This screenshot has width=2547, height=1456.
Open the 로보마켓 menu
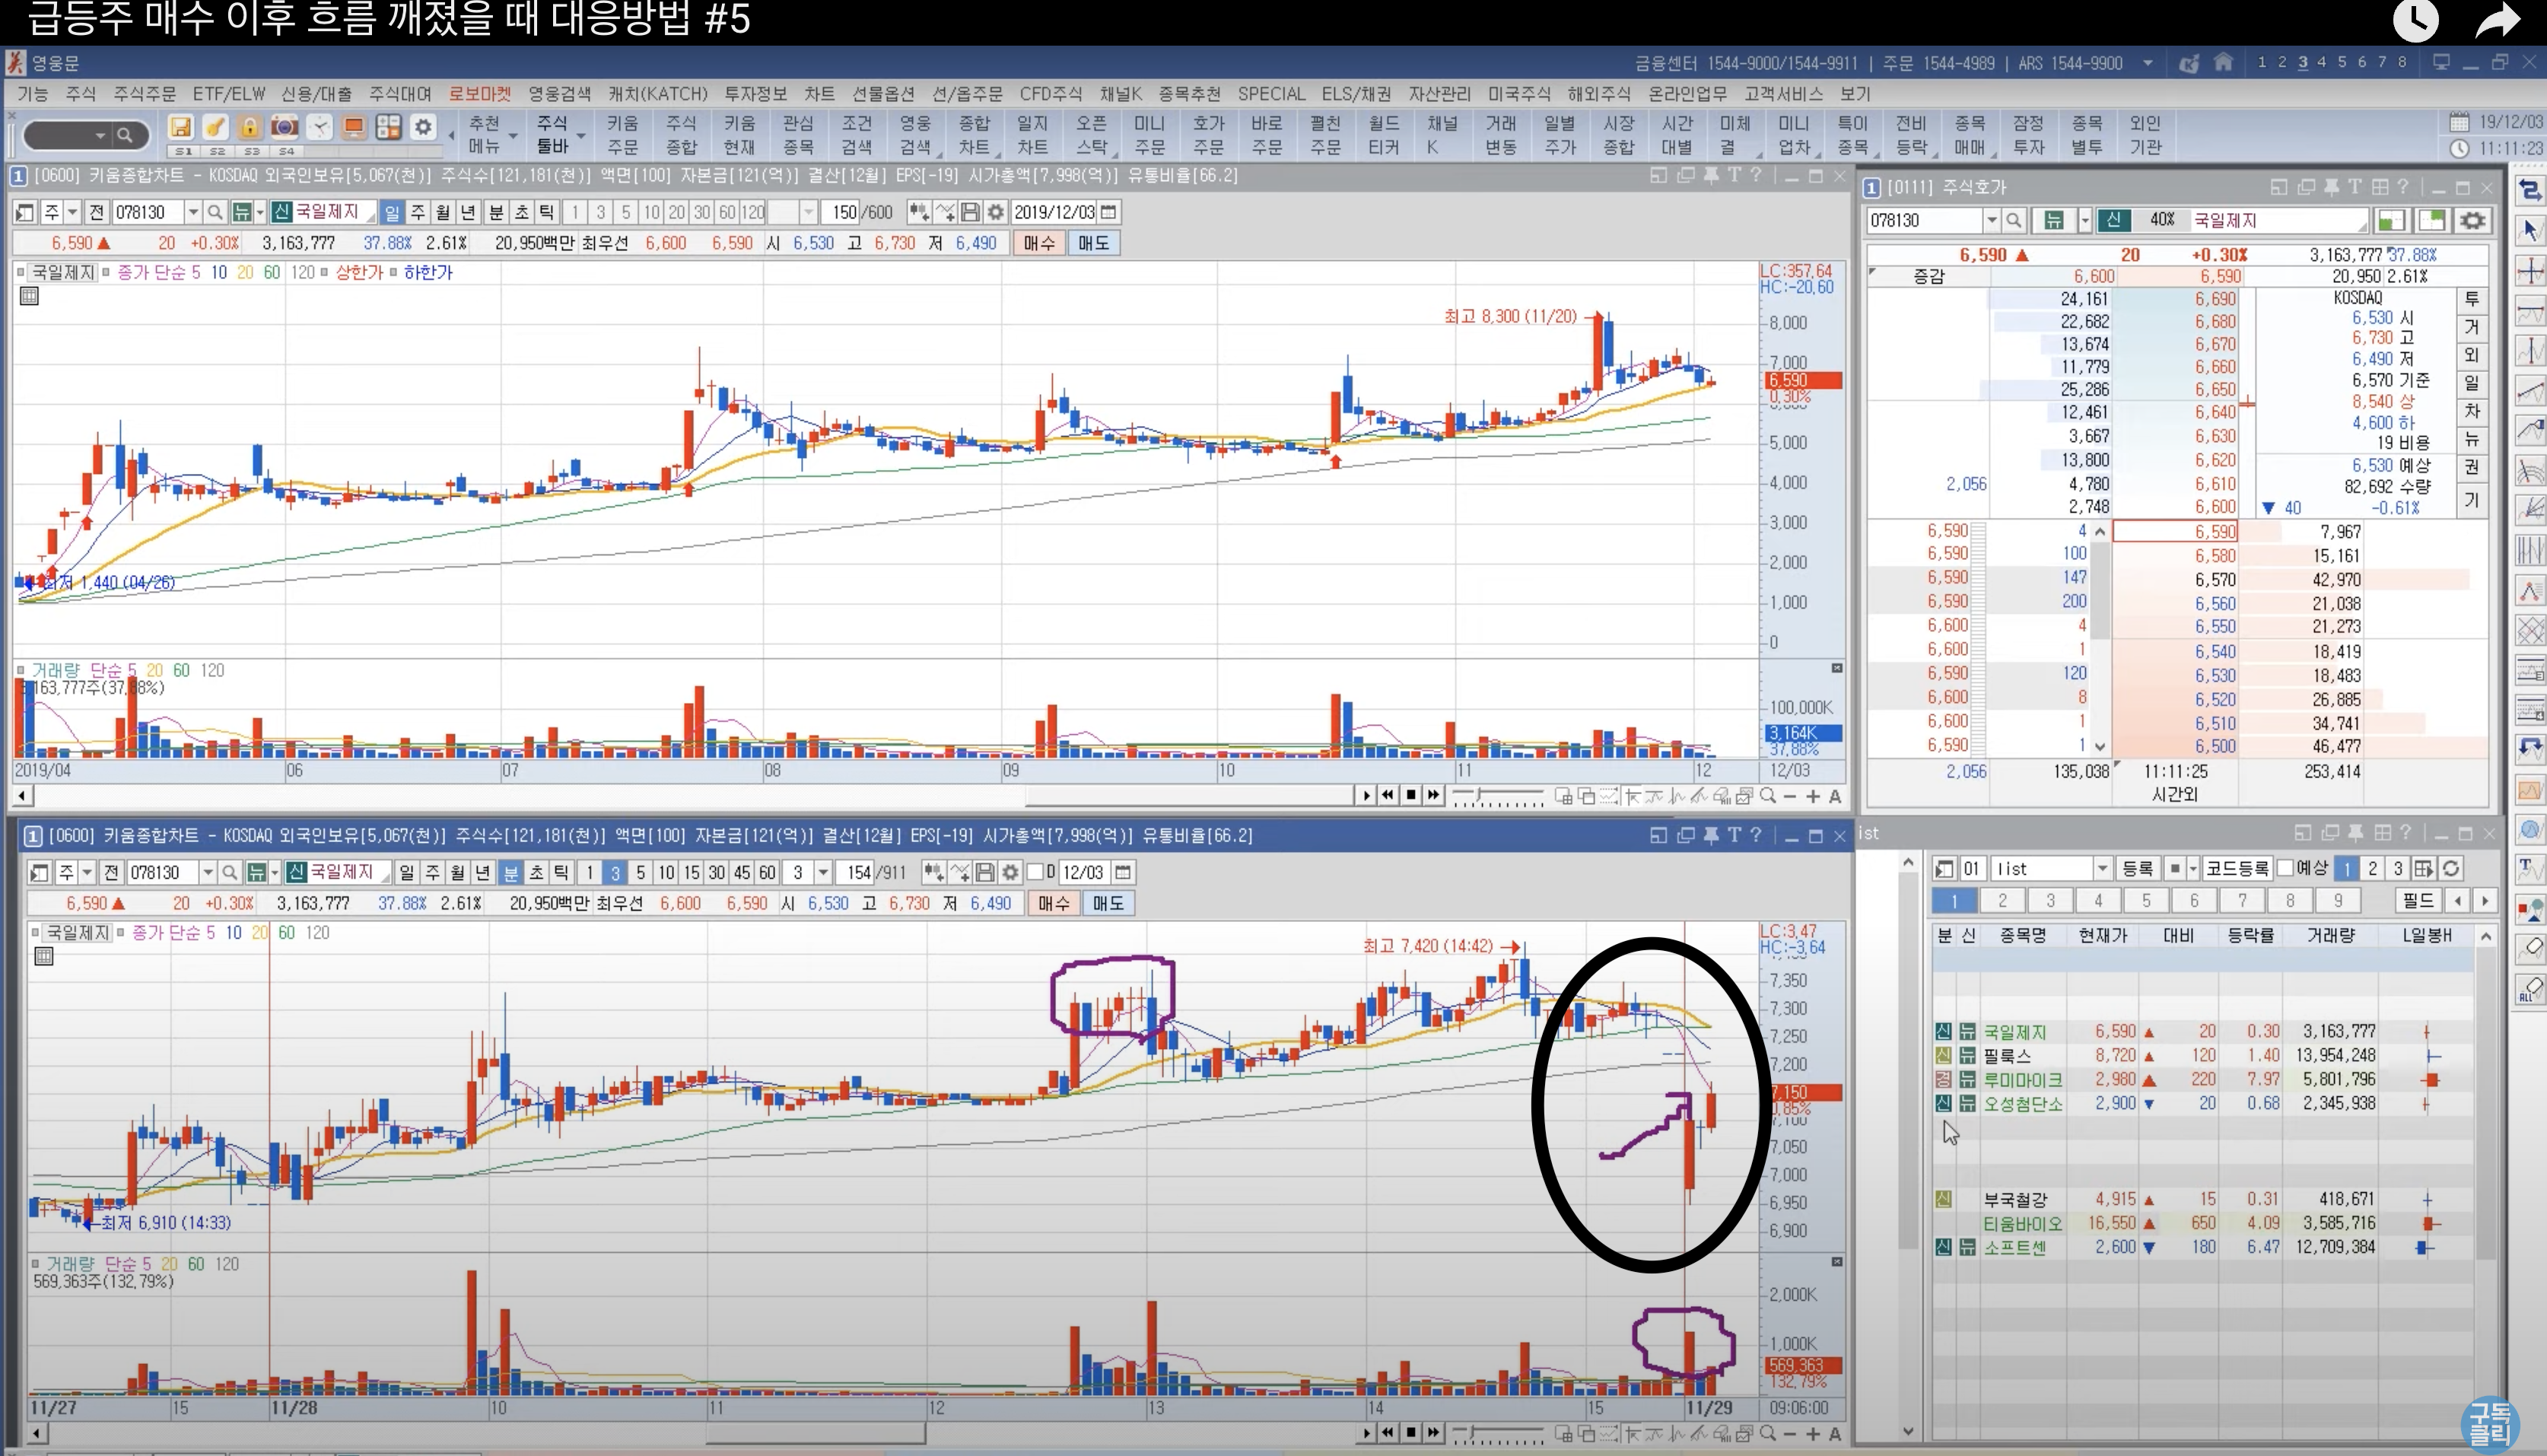click(x=479, y=94)
